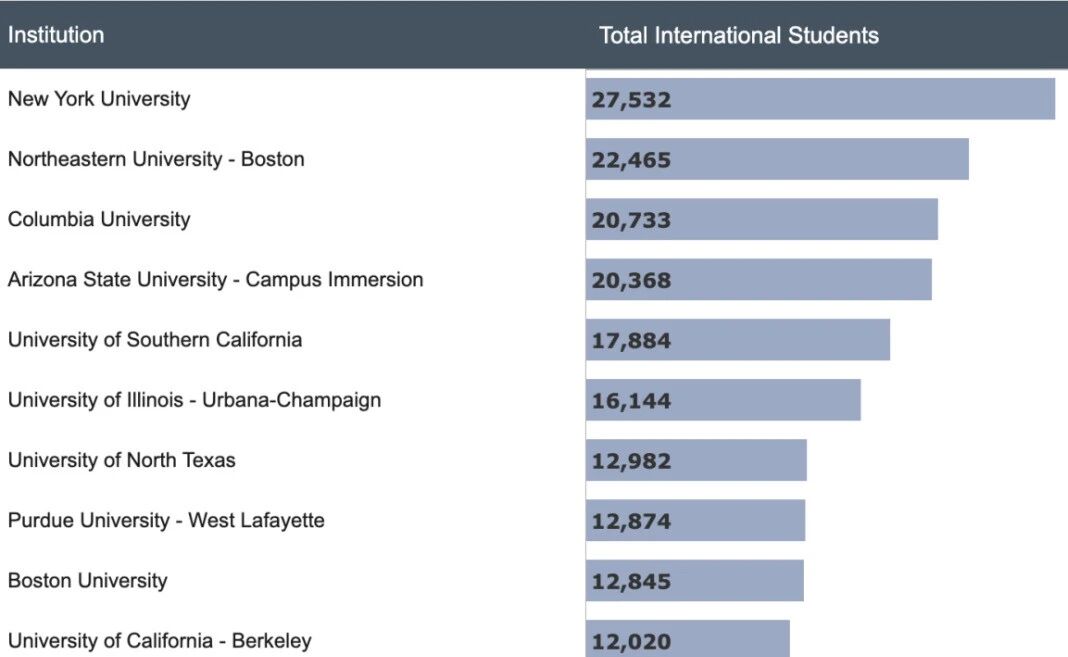This screenshot has width=1068, height=657.
Task: Click the 12,020 Berkeley bar
Action: coord(688,640)
